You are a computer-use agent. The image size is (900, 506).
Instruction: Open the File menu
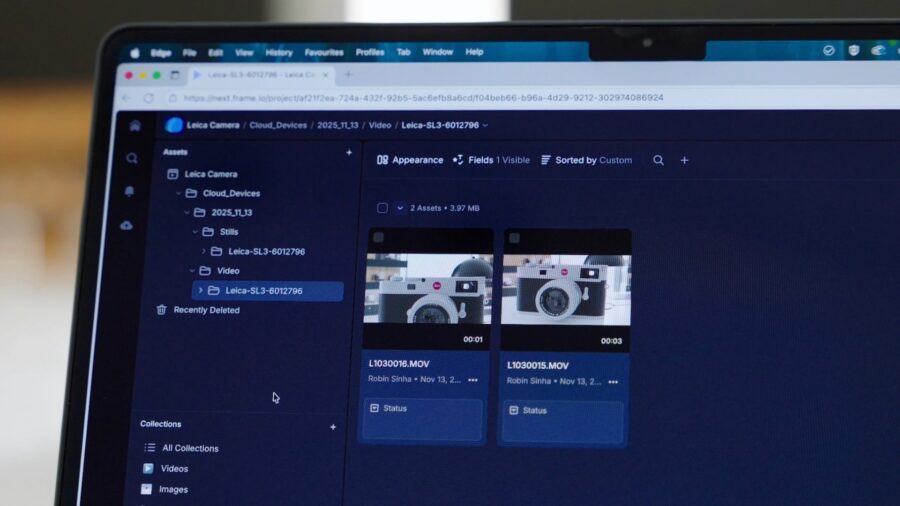pyautogui.click(x=189, y=53)
